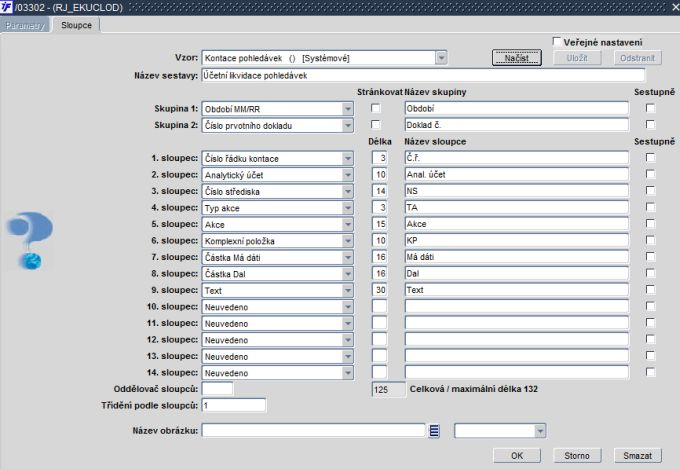The height and width of the screenshot is (469, 680).
Task: Confirm with the OK button
Action: [517, 456]
